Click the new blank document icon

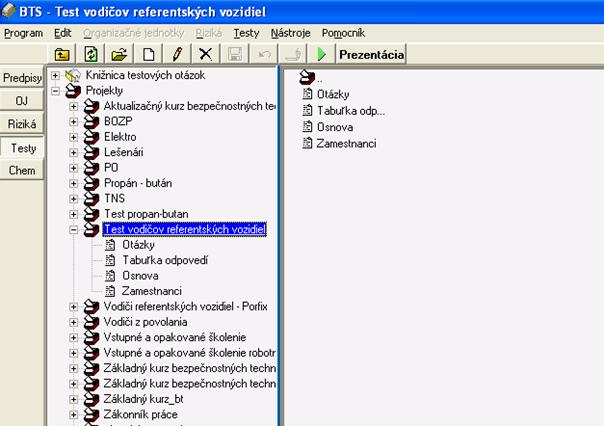point(149,54)
